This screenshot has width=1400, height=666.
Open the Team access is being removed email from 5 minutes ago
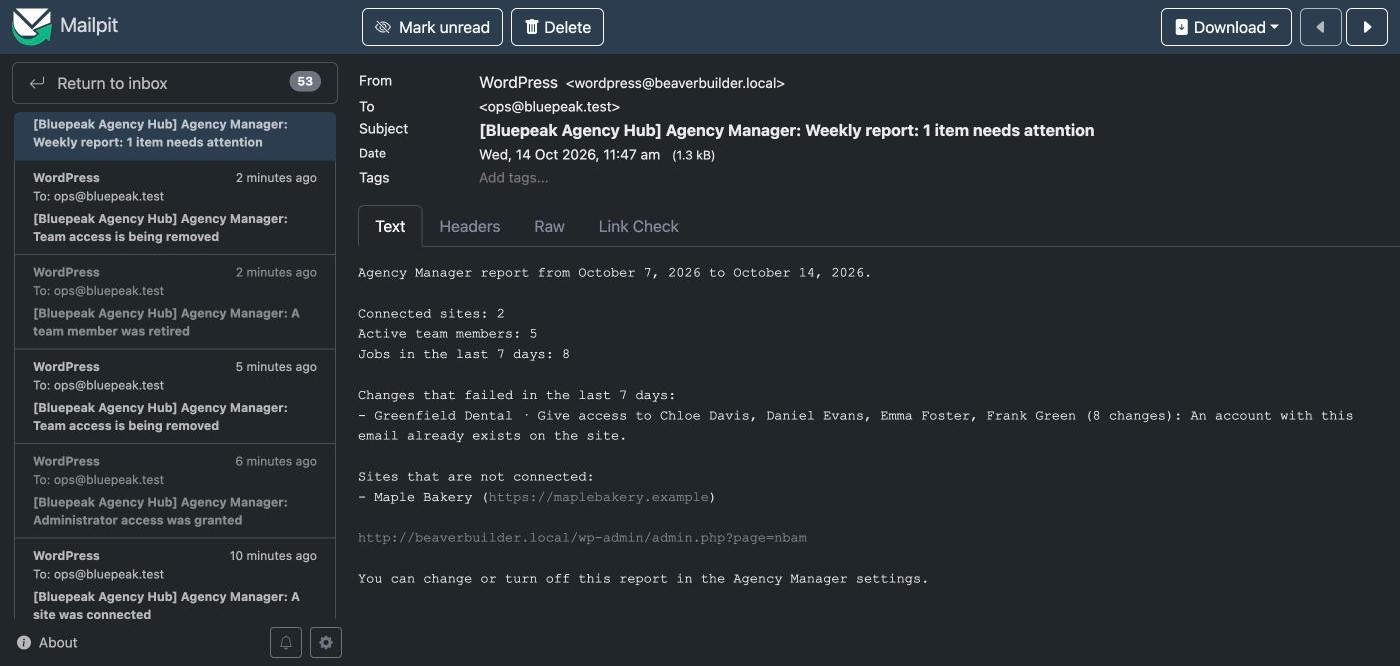175,396
